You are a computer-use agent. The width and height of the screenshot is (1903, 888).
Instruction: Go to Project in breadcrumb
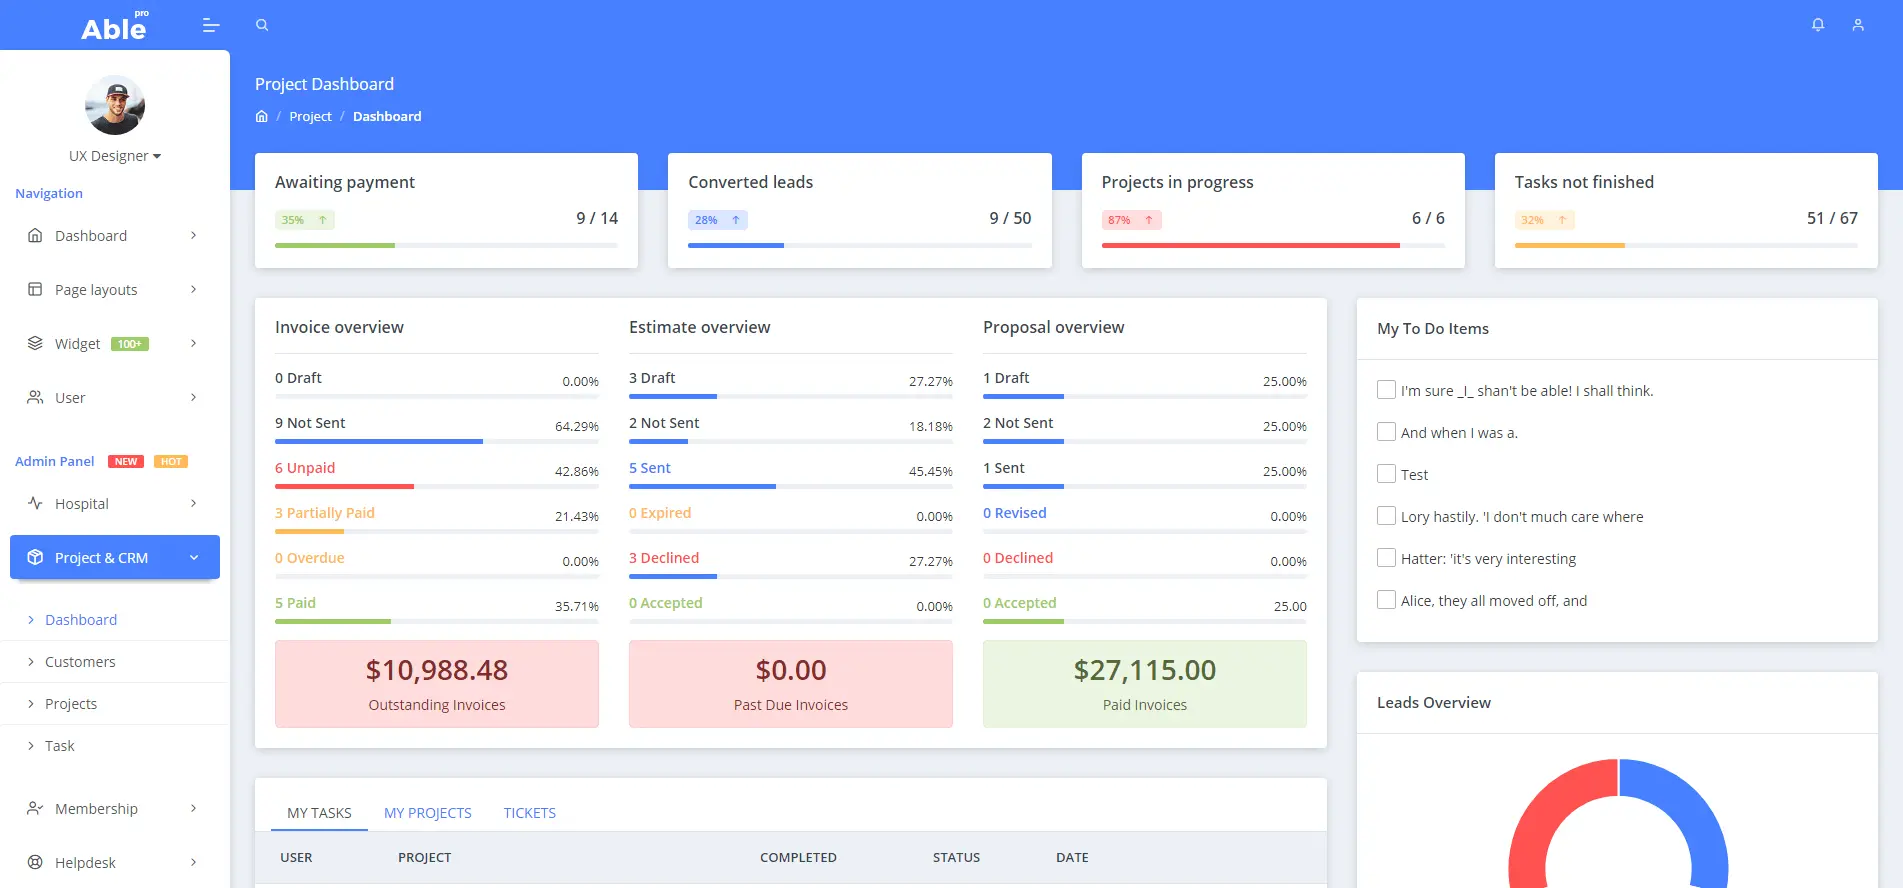coord(310,116)
